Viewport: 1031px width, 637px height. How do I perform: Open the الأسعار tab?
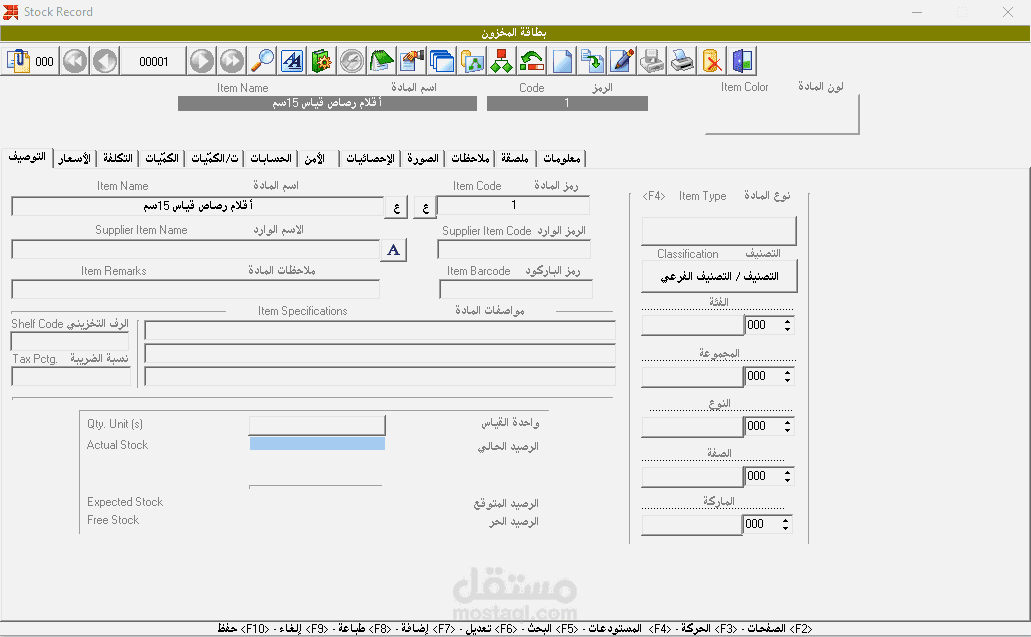pos(74,158)
